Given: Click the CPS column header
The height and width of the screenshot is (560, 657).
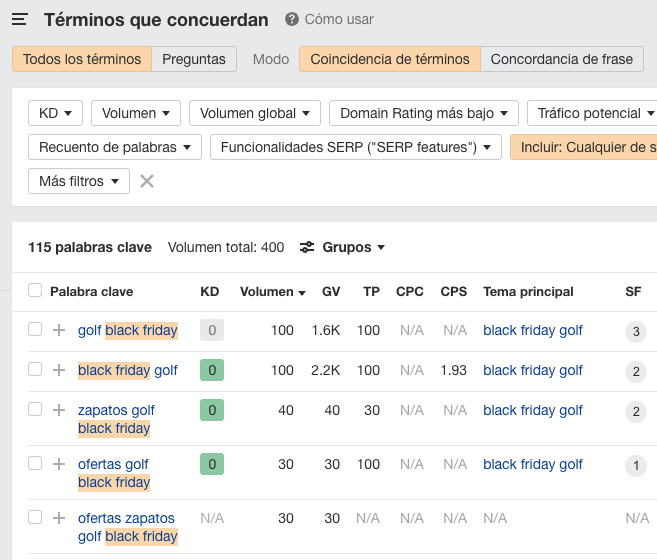Looking at the screenshot, I should (454, 291).
